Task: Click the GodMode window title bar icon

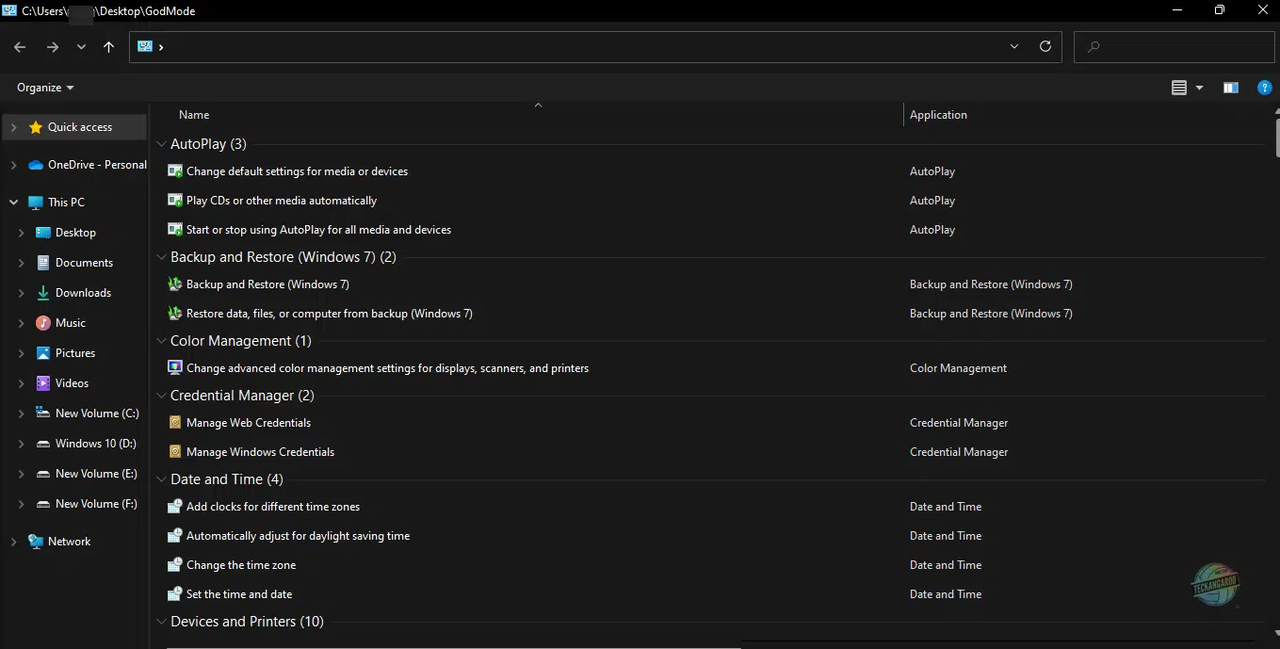Action: [9, 10]
